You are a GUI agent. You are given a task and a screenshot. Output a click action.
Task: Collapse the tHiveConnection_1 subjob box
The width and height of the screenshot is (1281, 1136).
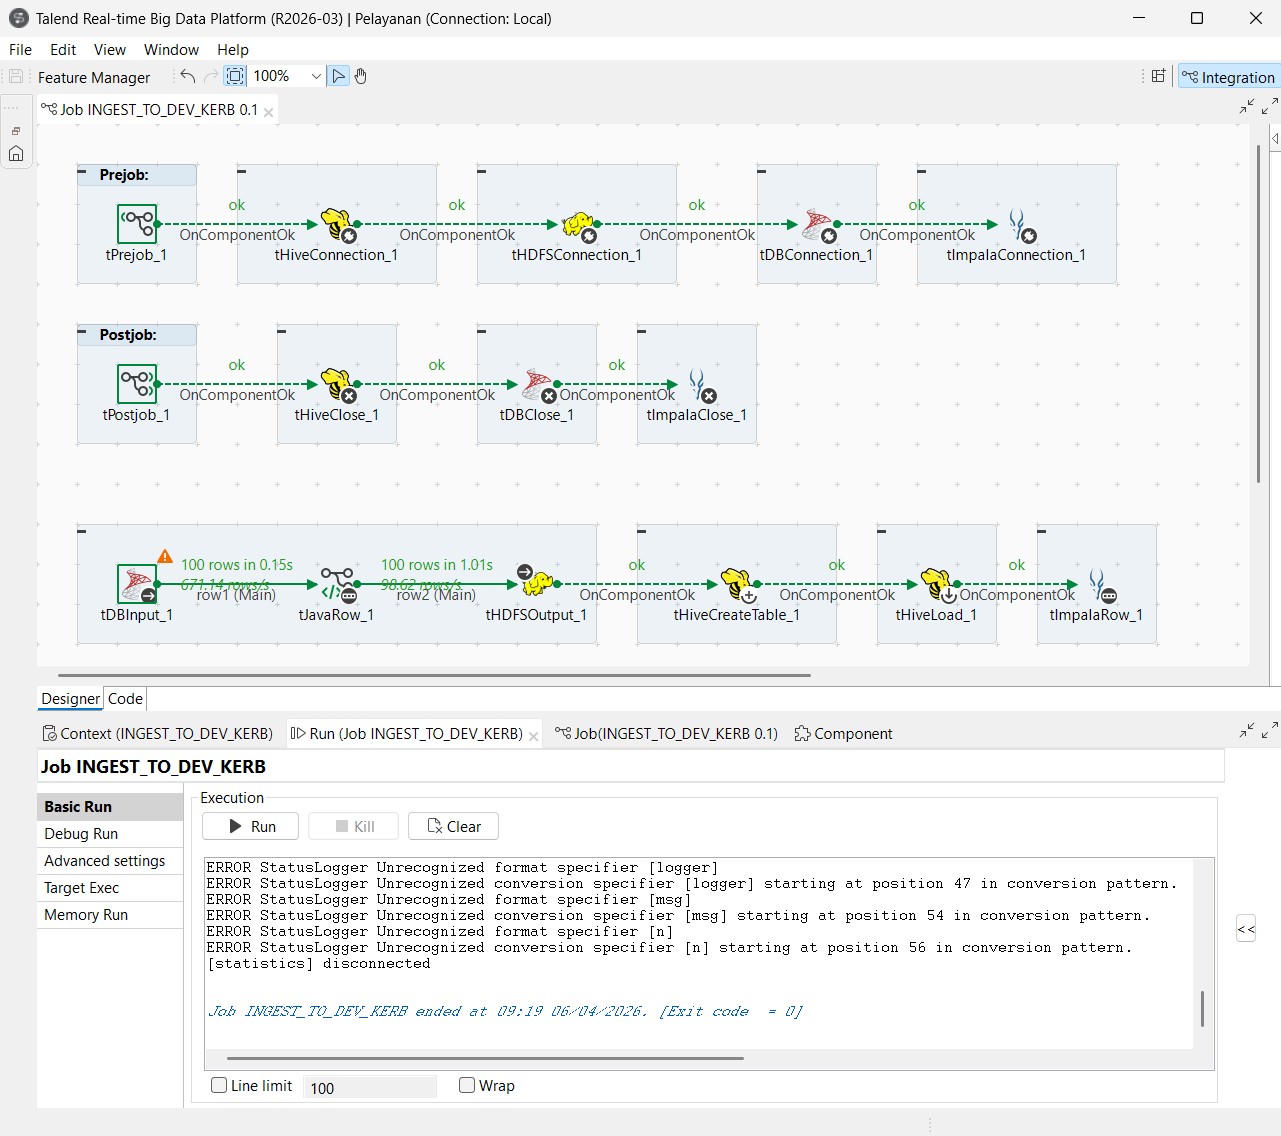pos(242,171)
